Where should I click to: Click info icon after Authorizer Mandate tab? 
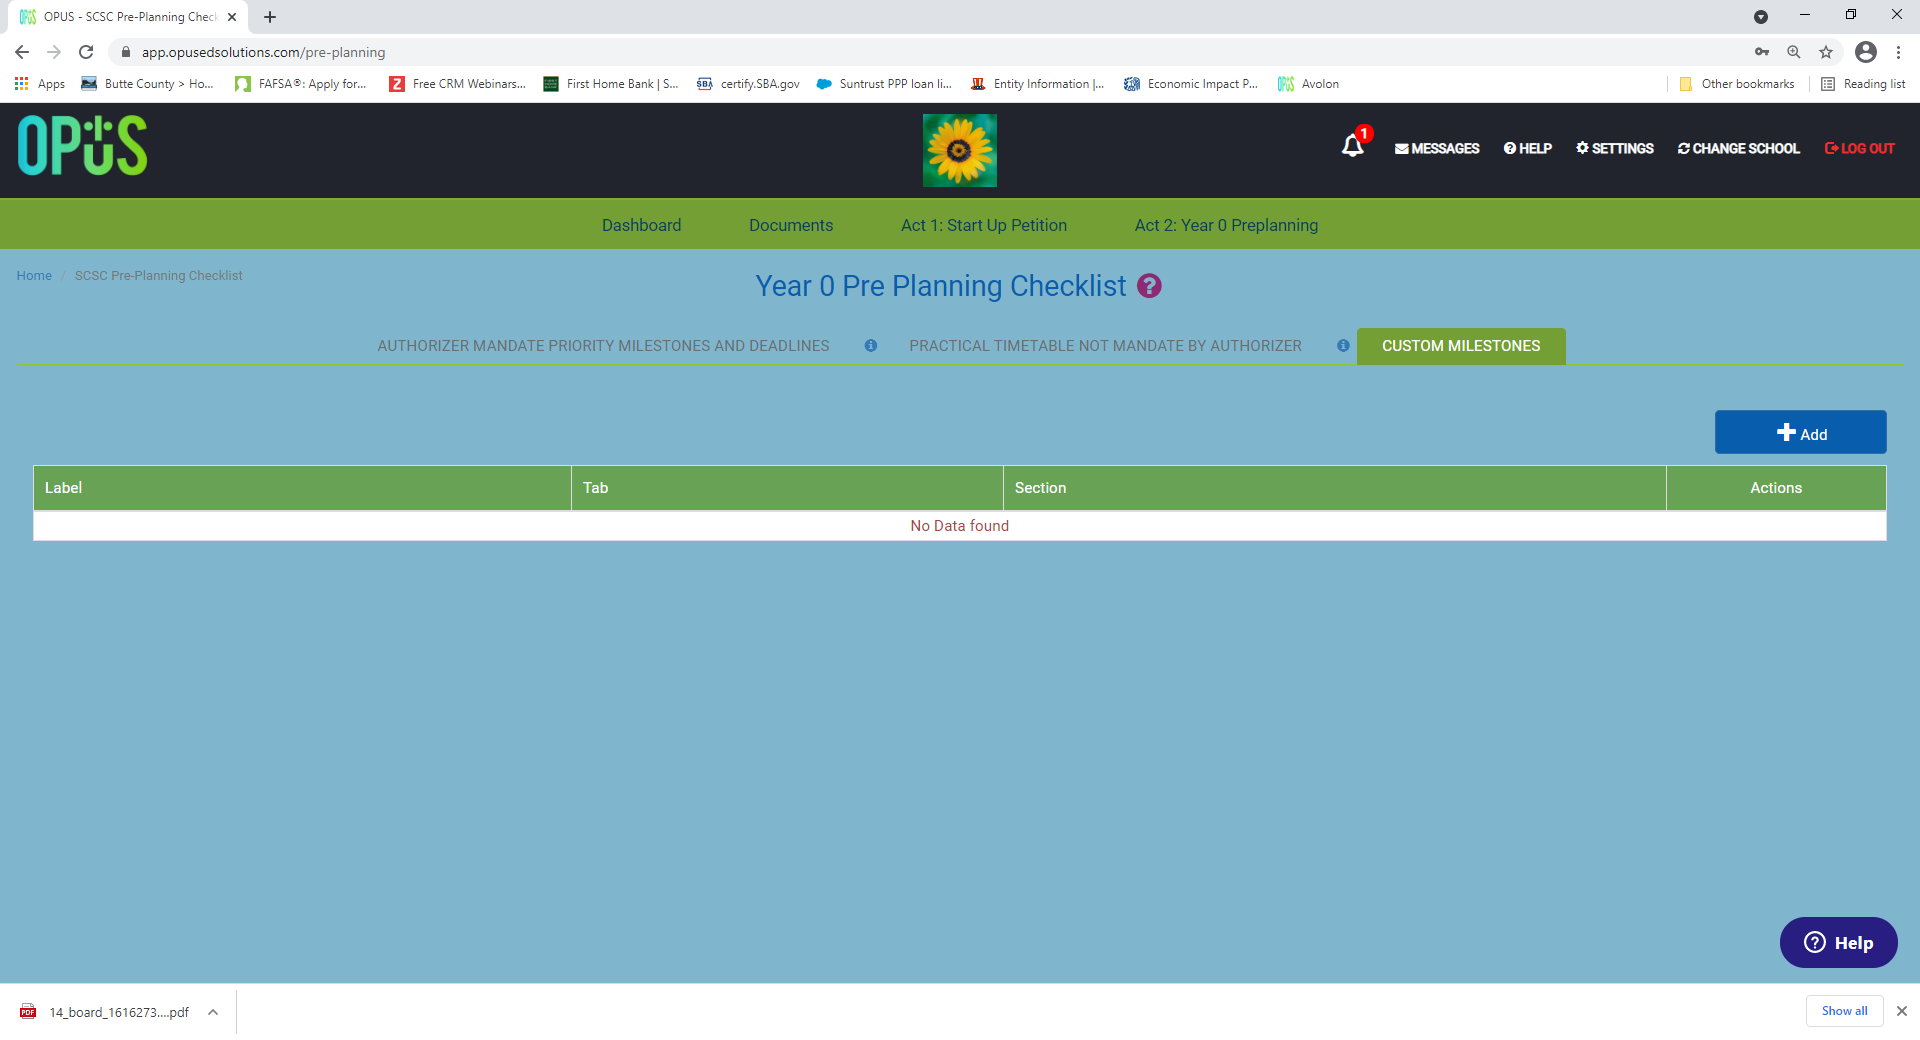pyautogui.click(x=871, y=346)
